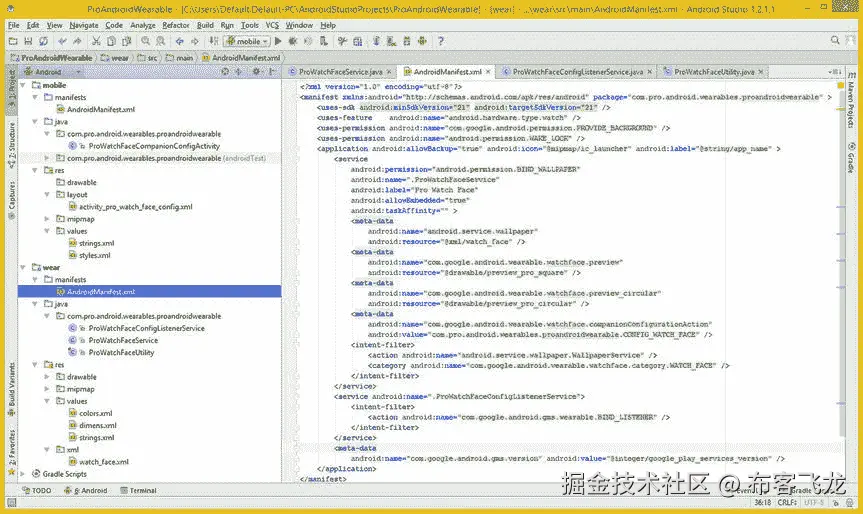
Task: Collapse the wear module node
Action: tap(23, 267)
